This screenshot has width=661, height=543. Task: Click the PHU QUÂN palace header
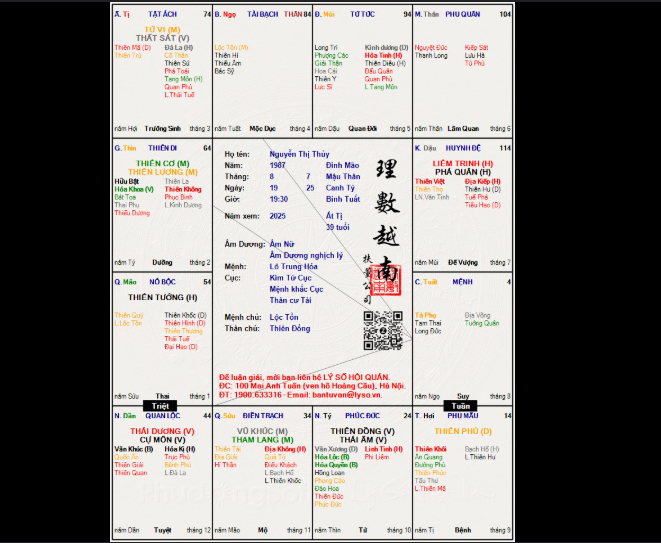coord(462,14)
